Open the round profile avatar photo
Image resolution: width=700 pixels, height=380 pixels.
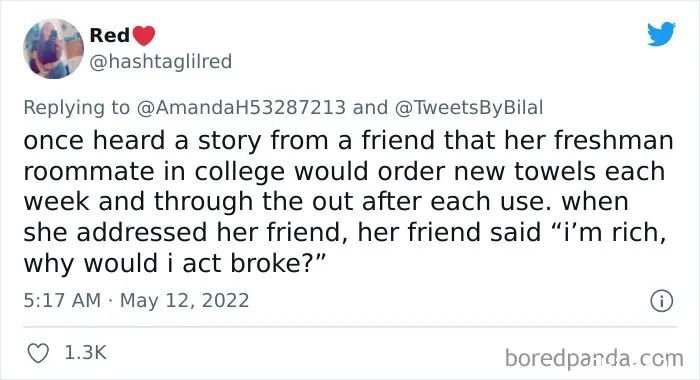(54, 49)
